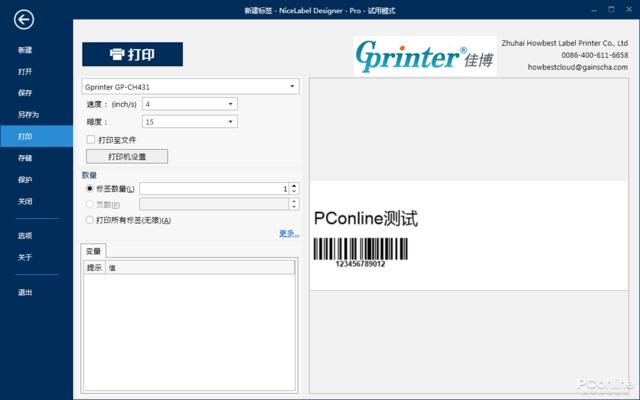Click 退出 in the sidebar
This screenshot has height=400, width=640.
[x=25, y=292]
